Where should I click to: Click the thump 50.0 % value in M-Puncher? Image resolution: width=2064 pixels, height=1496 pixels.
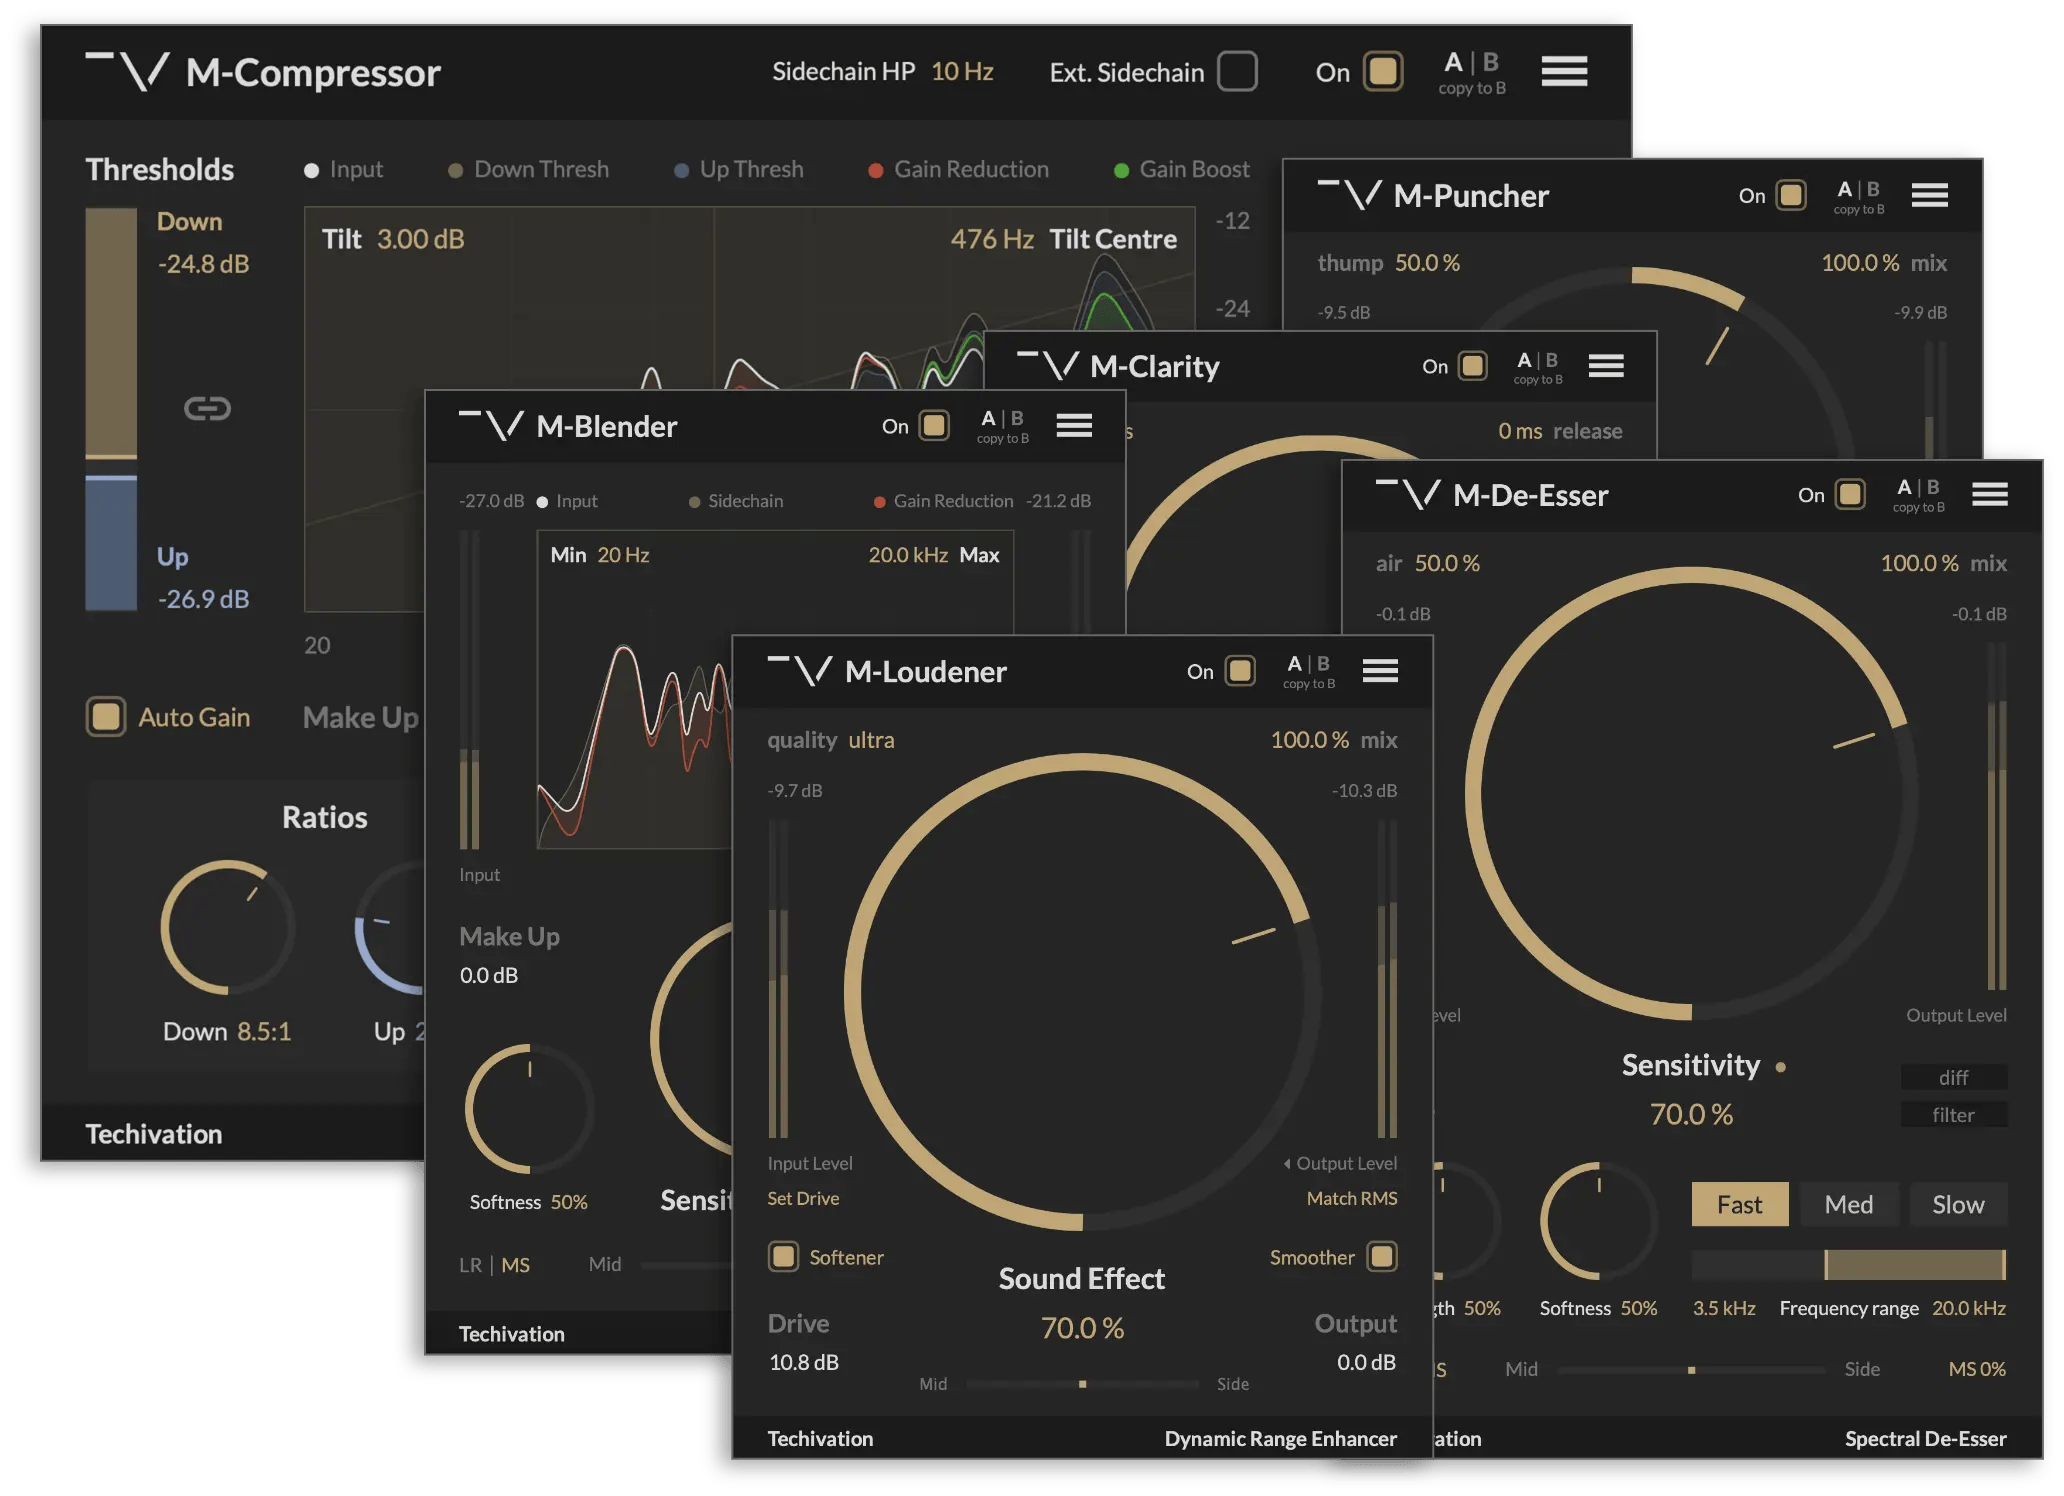(1427, 262)
